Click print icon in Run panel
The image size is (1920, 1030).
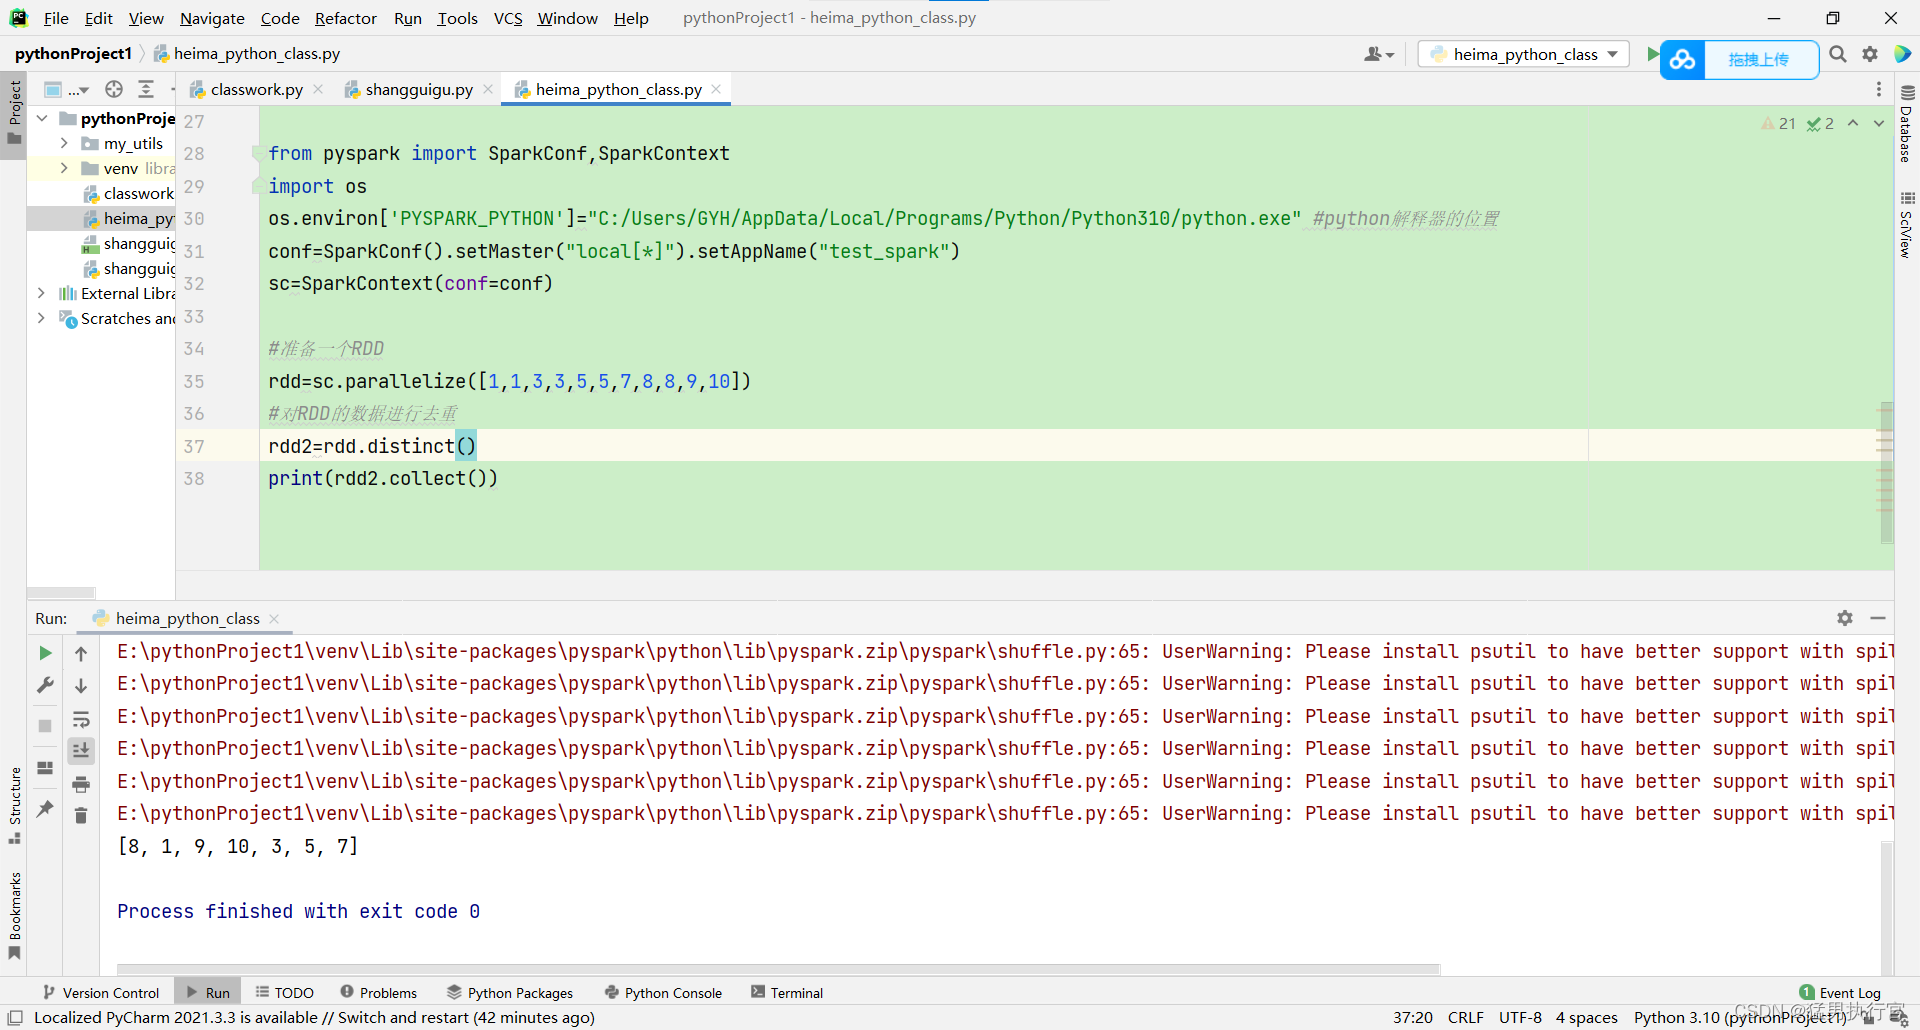(81, 784)
